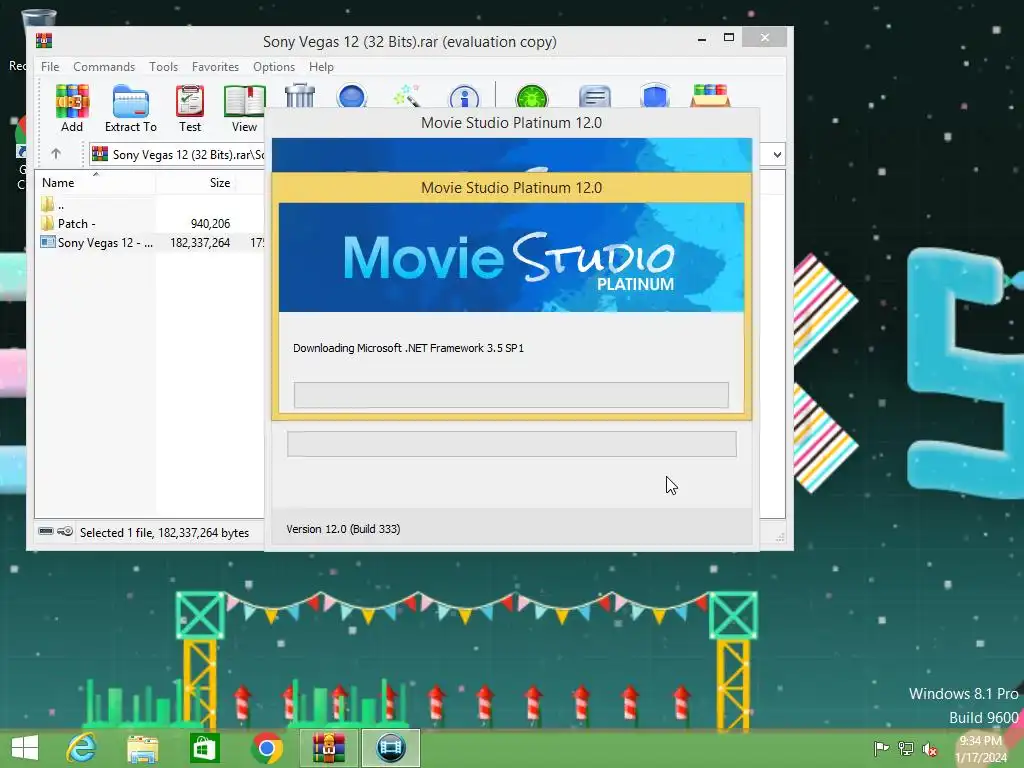Sort by the Name column header

[x=95, y=183]
